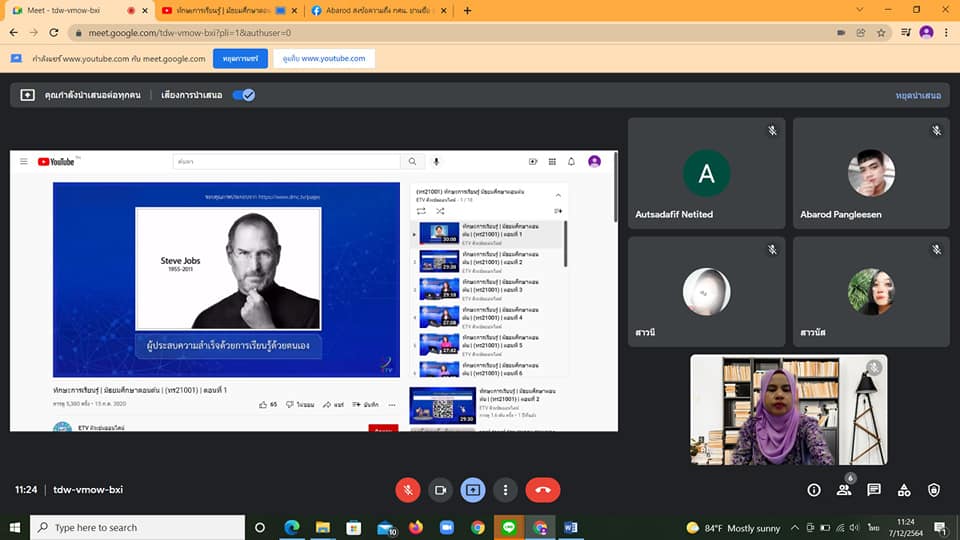Image resolution: width=960 pixels, height=540 pixels.
Task: Open host controls shield icon
Action: tap(934, 490)
